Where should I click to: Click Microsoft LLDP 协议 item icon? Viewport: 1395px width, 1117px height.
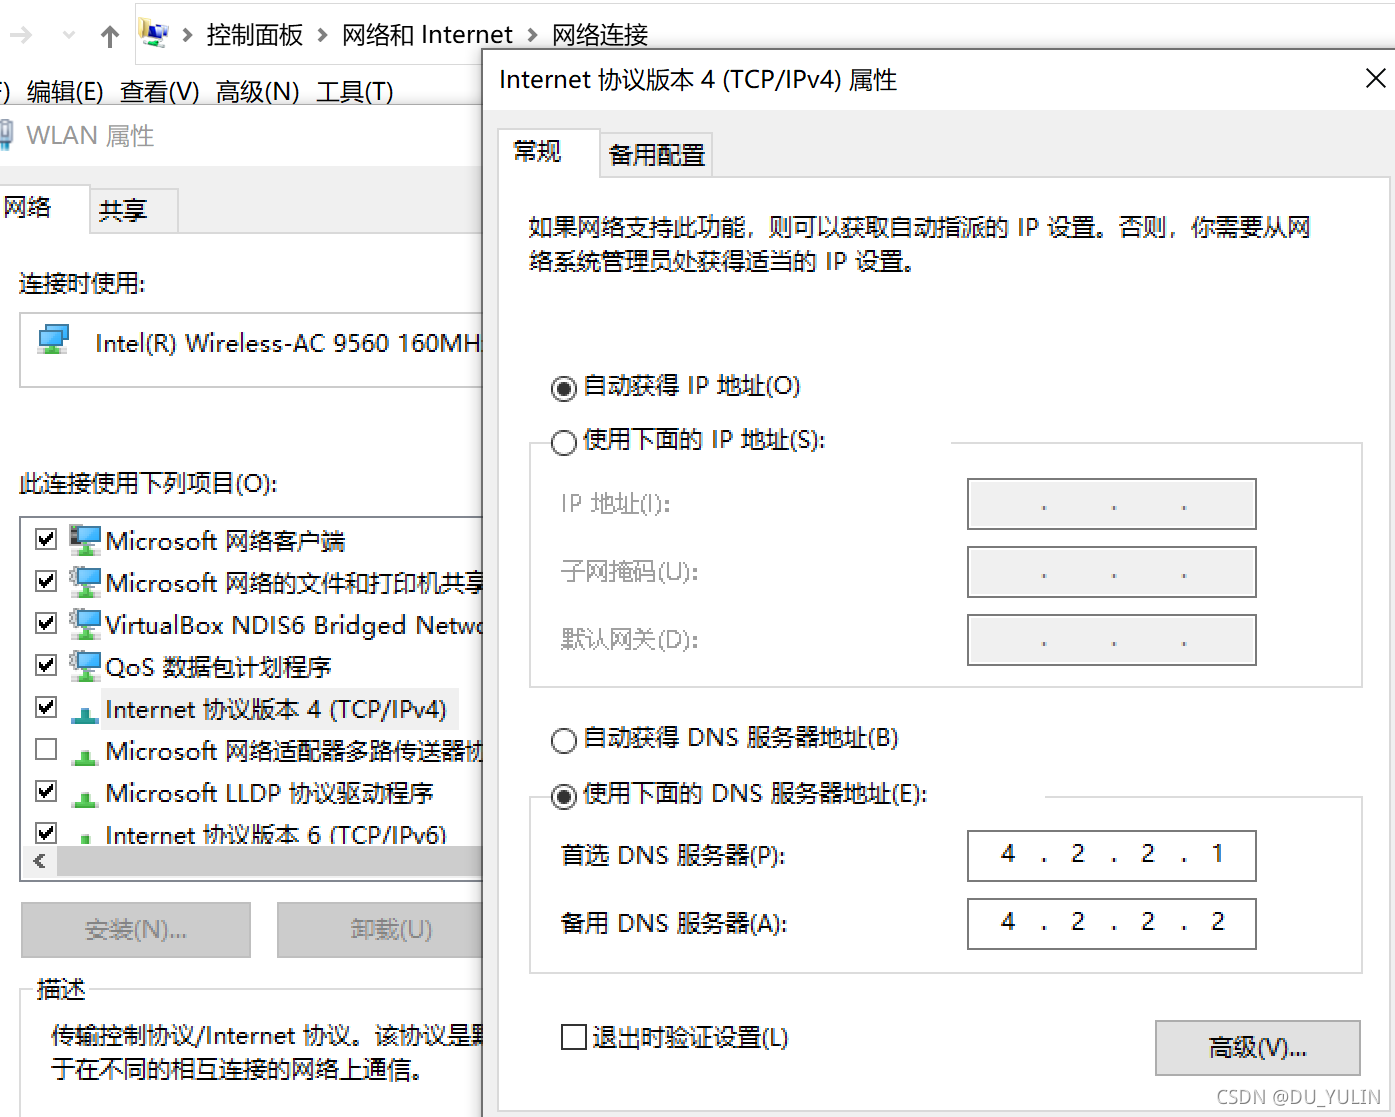point(85,798)
